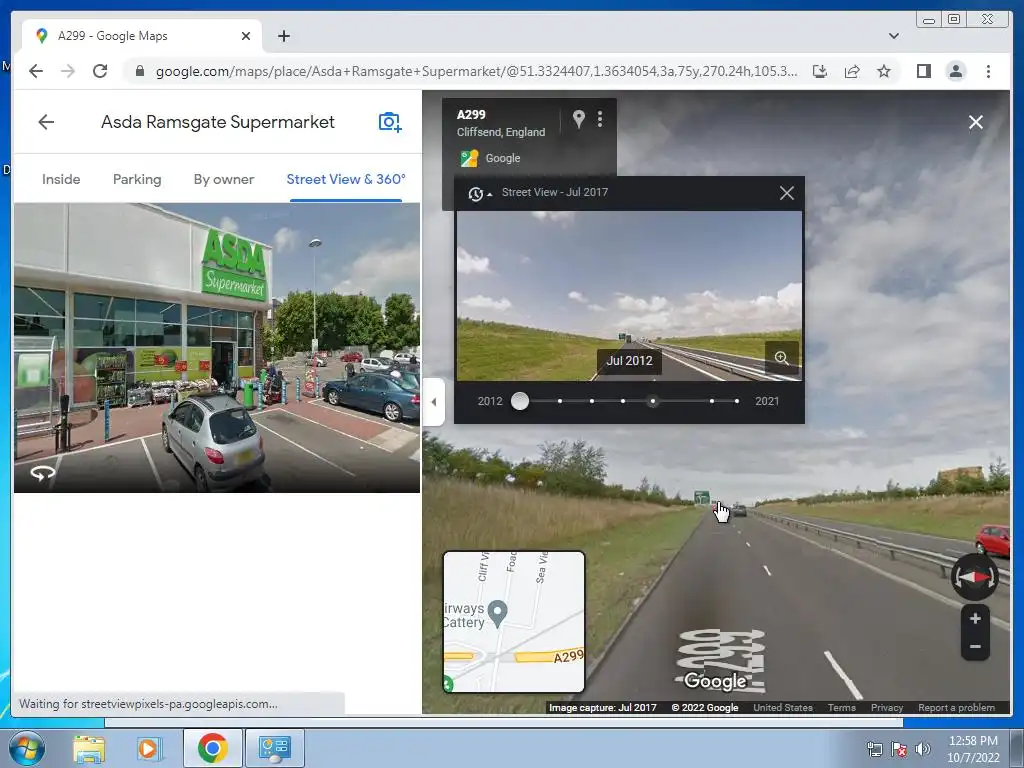Expand the tab search chevron
This screenshot has height=768, width=1024.
pyautogui.click(x=893, y=36)
